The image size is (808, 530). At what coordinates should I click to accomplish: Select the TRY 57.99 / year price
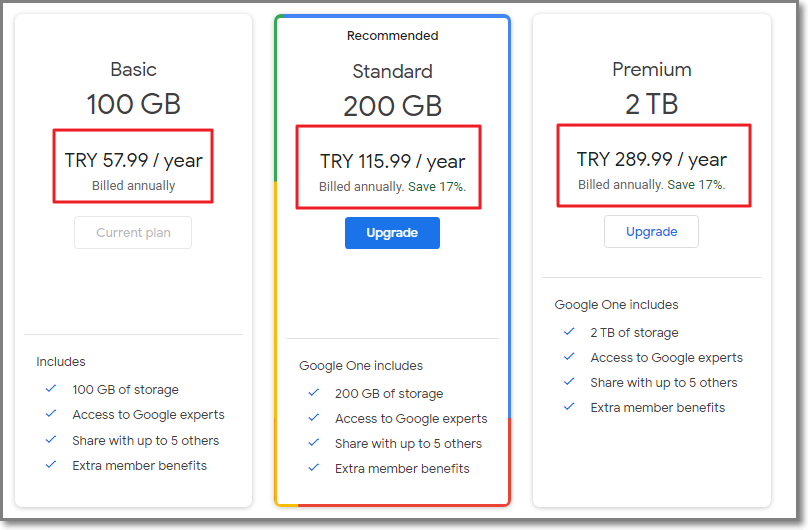click(x=133, y=160)
